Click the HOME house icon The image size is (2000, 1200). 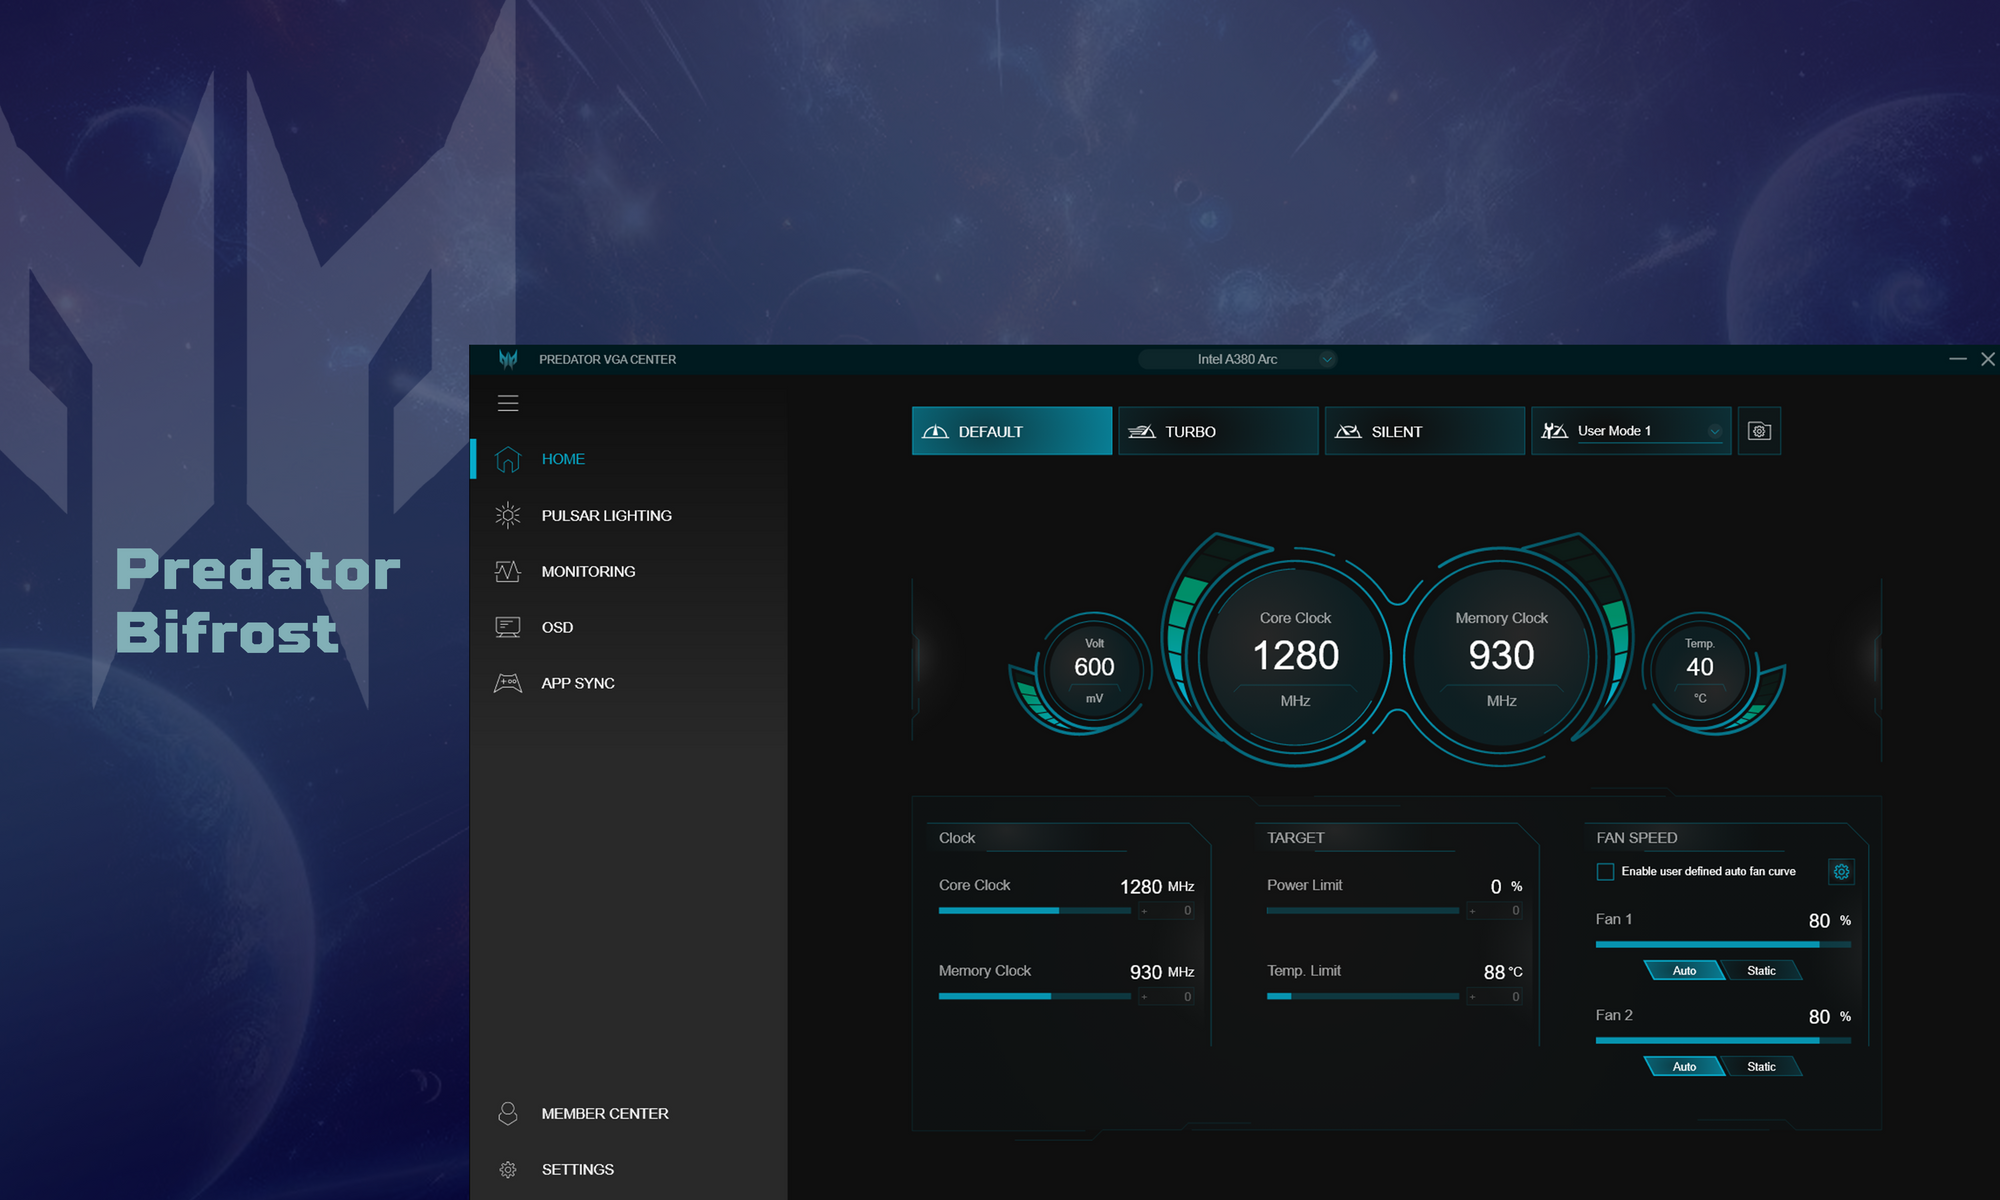coord(508,459)
